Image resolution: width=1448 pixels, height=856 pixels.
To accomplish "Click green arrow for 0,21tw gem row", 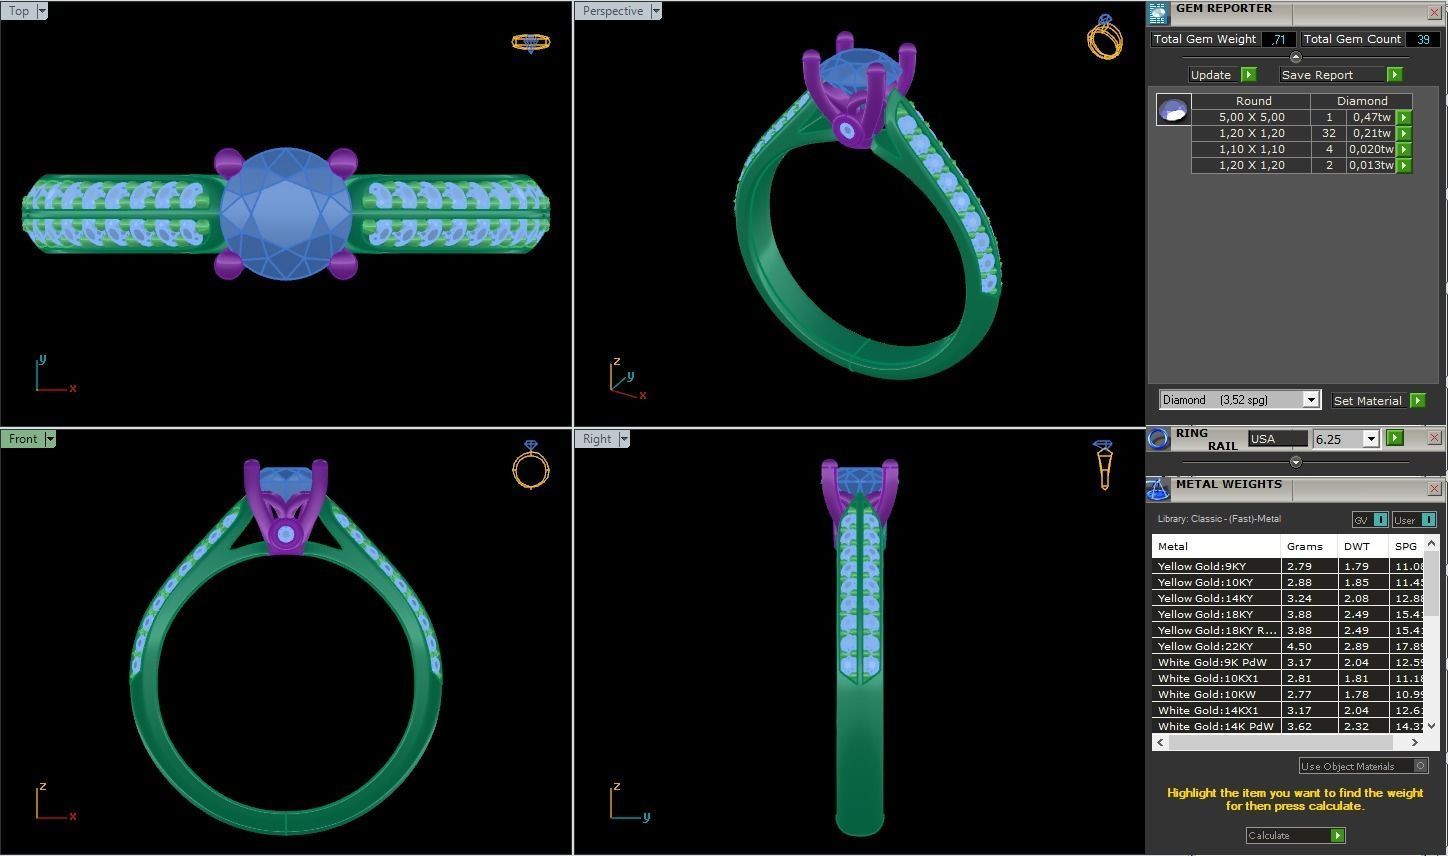I will coord(1403,133).
